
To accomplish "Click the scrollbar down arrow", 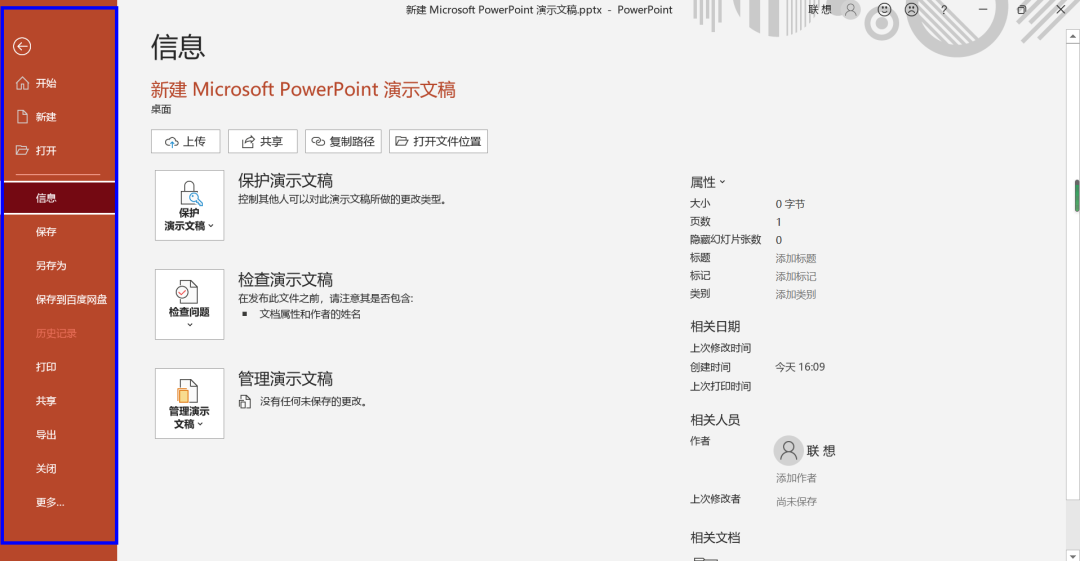I will (1073, 555).
